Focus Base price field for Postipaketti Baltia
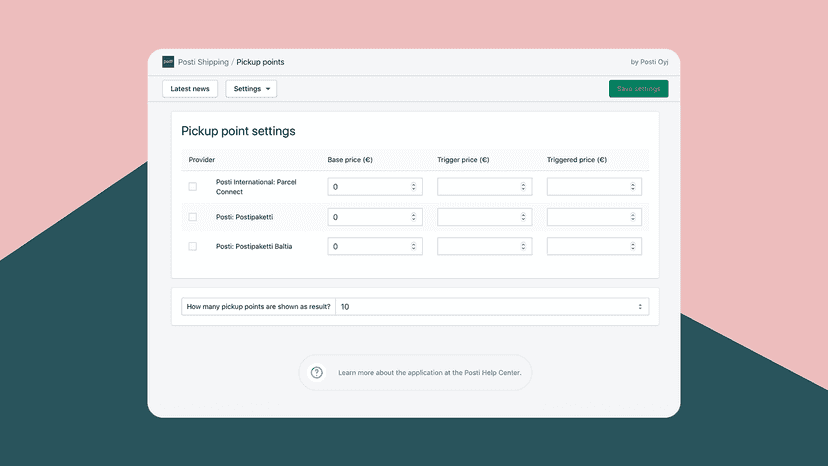 [375, 246]
